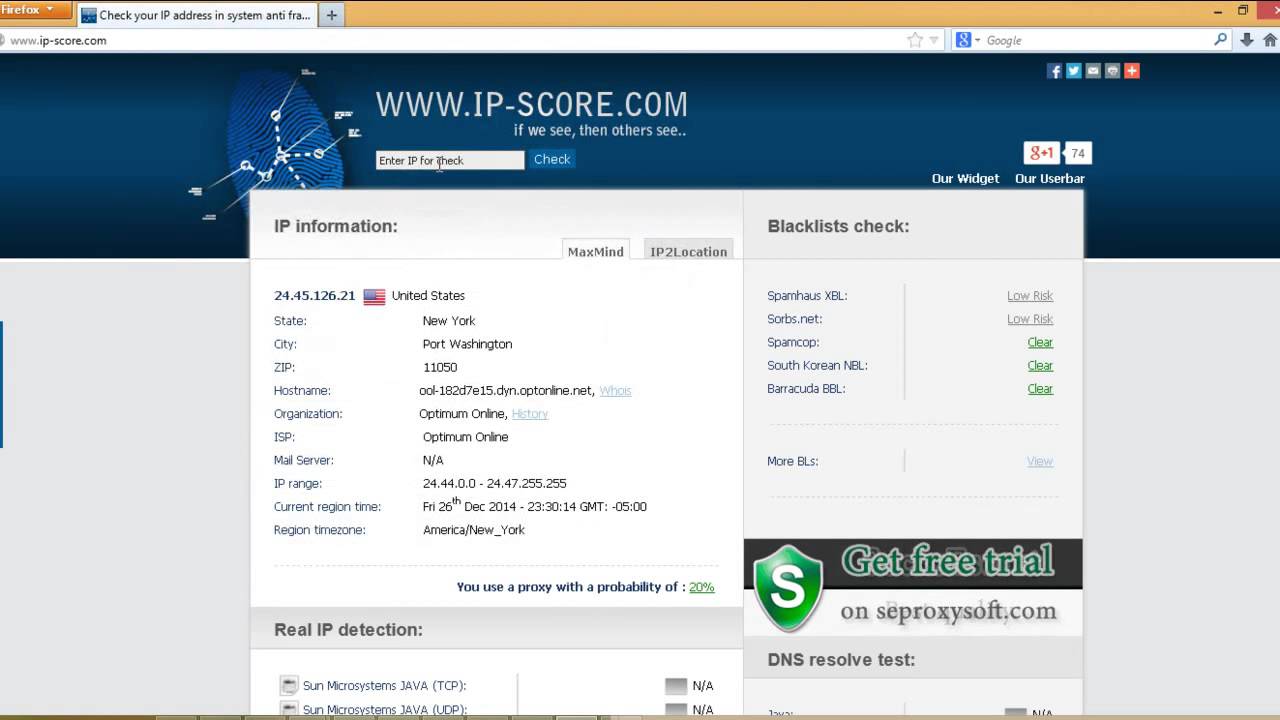1280x720 pixels.
Task: Open Spamhaus XBL Low Risk link
Action: pyautogui.click(x=1030, y=296)
